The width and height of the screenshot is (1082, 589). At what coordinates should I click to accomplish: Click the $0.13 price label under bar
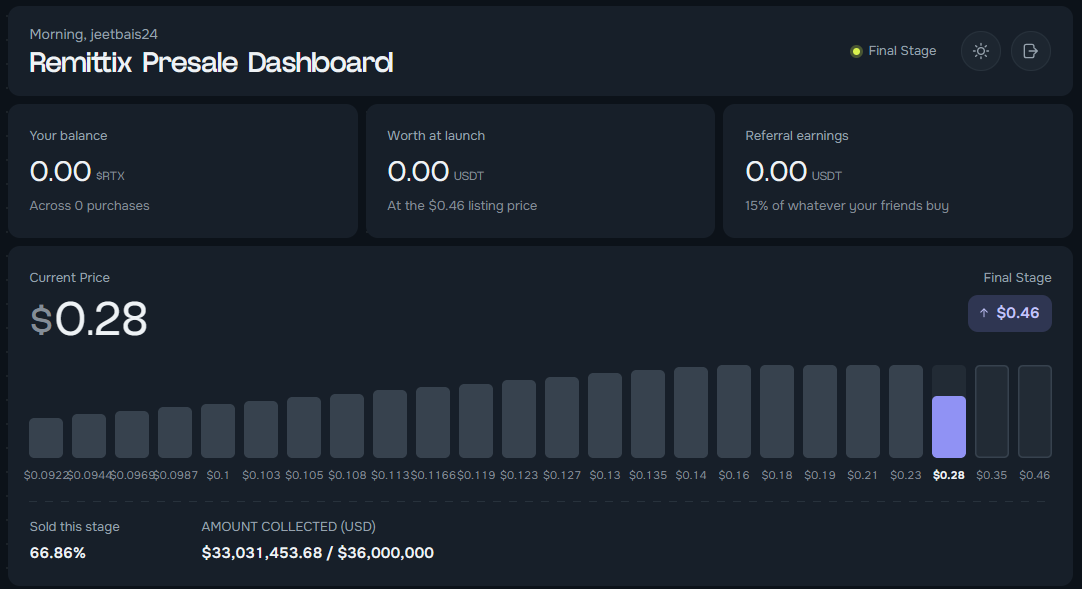click(605, 475)
